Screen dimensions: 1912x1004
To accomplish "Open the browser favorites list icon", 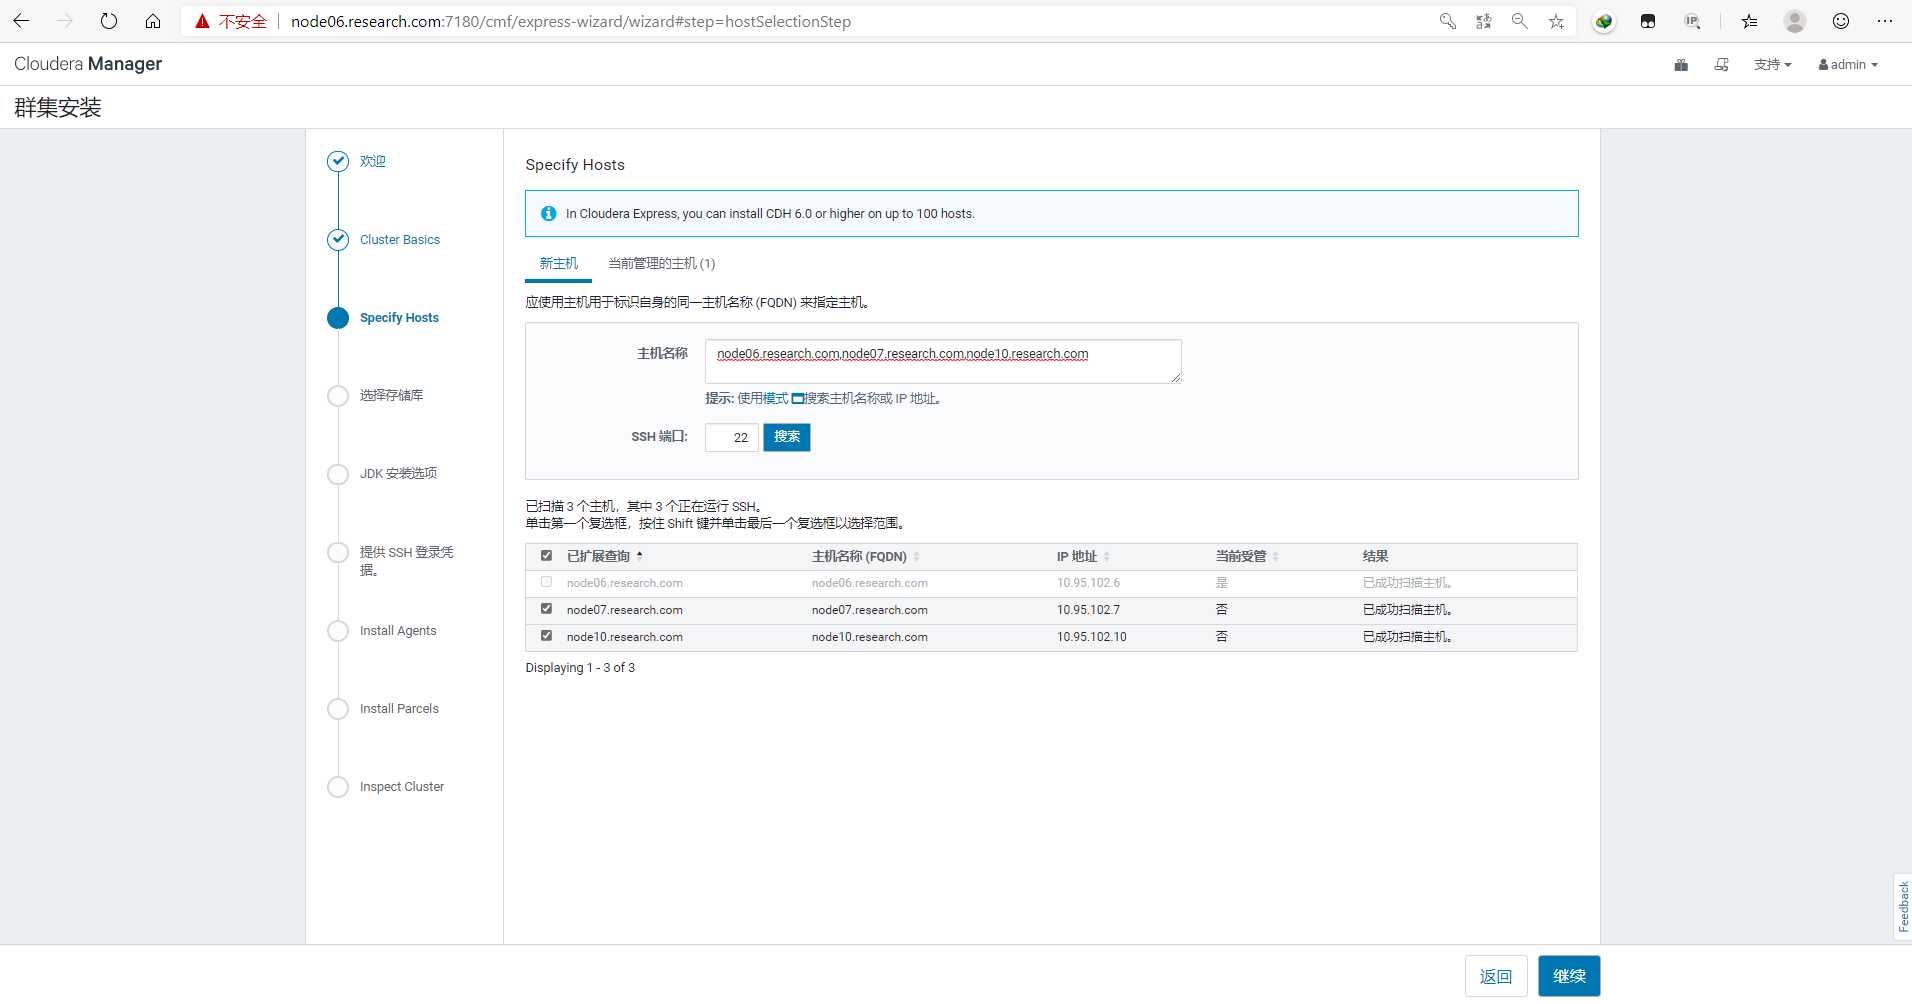I will coord(1749,21).
